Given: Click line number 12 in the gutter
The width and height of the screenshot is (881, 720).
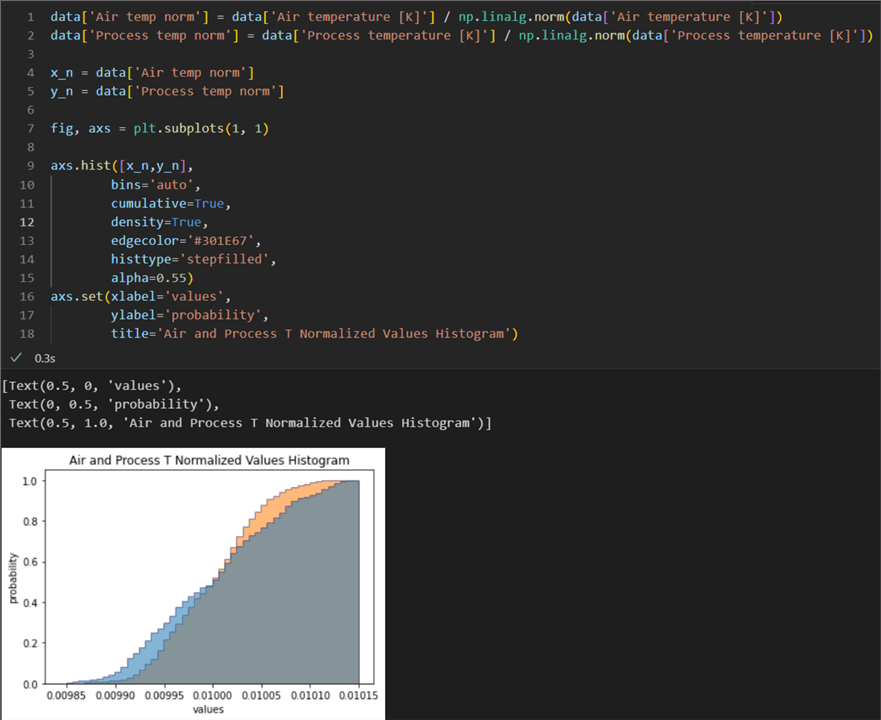Looking at the screenshot, I should pos(27,222).
